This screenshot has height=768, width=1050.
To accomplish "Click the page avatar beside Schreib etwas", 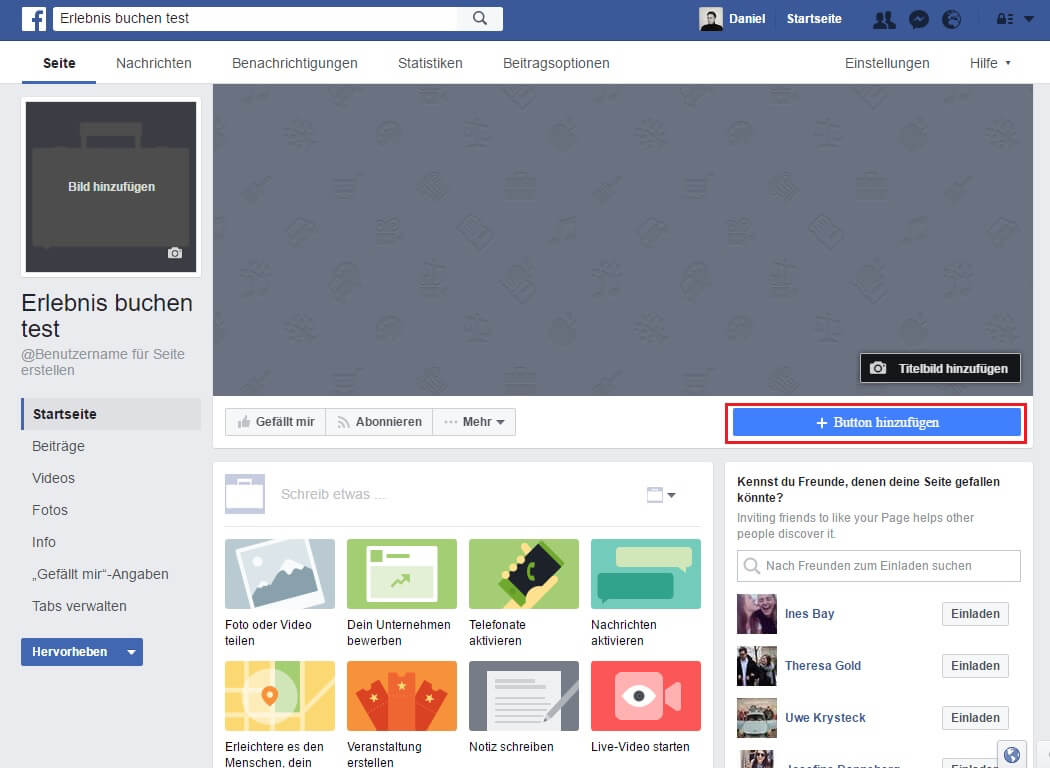I will coord(245,494).
